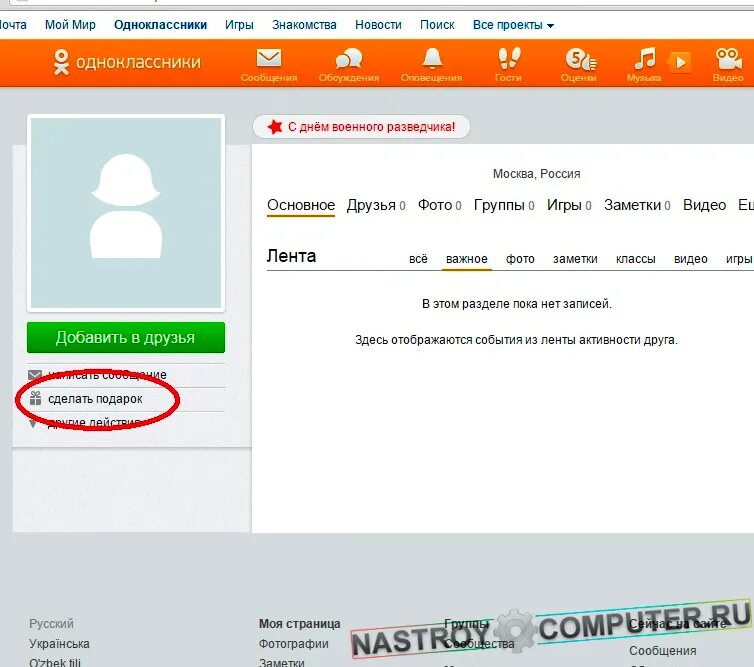Click the music play button icon
754x667 pixels.
tap(680, 62)
